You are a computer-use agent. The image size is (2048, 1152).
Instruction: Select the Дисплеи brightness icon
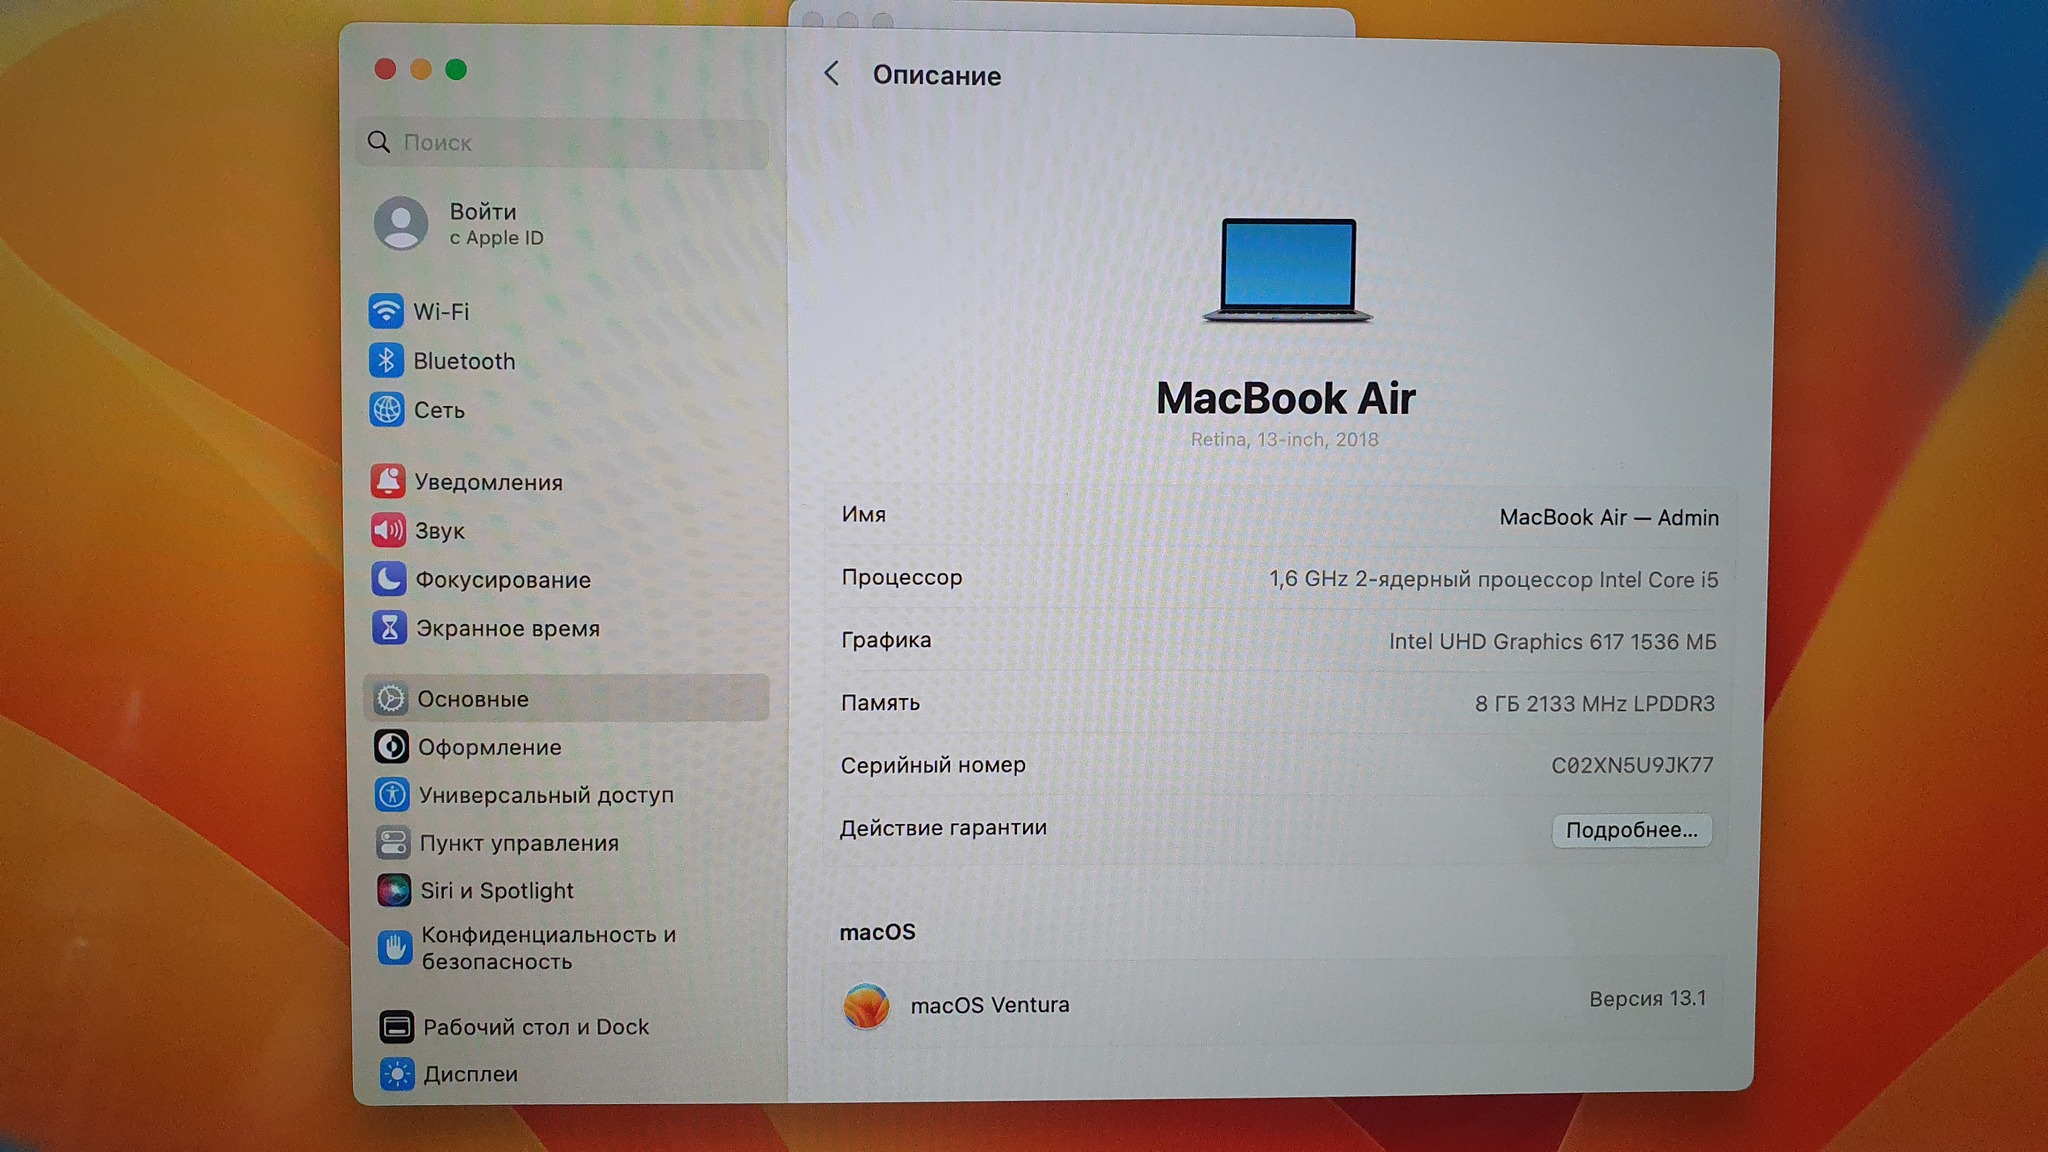(396, 1073)
